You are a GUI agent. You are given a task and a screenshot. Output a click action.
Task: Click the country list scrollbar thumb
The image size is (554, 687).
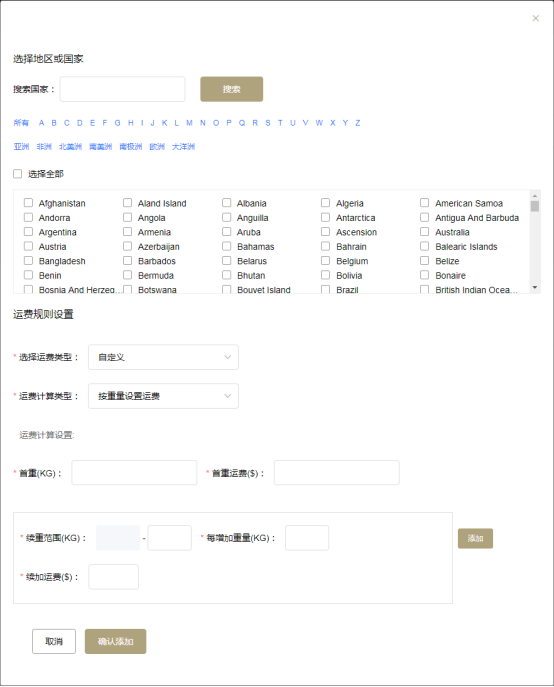click(x=535, y=206)
